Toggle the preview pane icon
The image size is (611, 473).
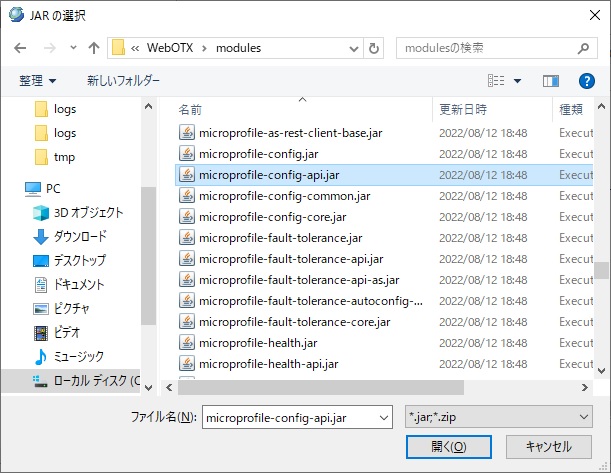[550, 80]
